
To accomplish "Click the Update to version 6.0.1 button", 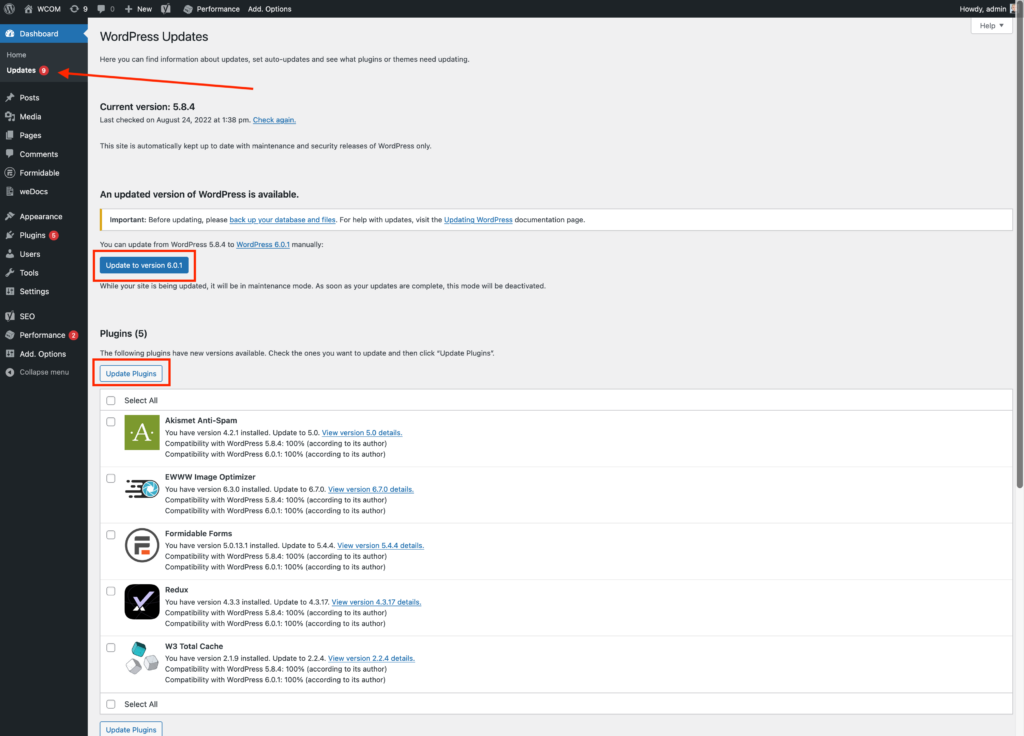I will click(x=144, y=265).
